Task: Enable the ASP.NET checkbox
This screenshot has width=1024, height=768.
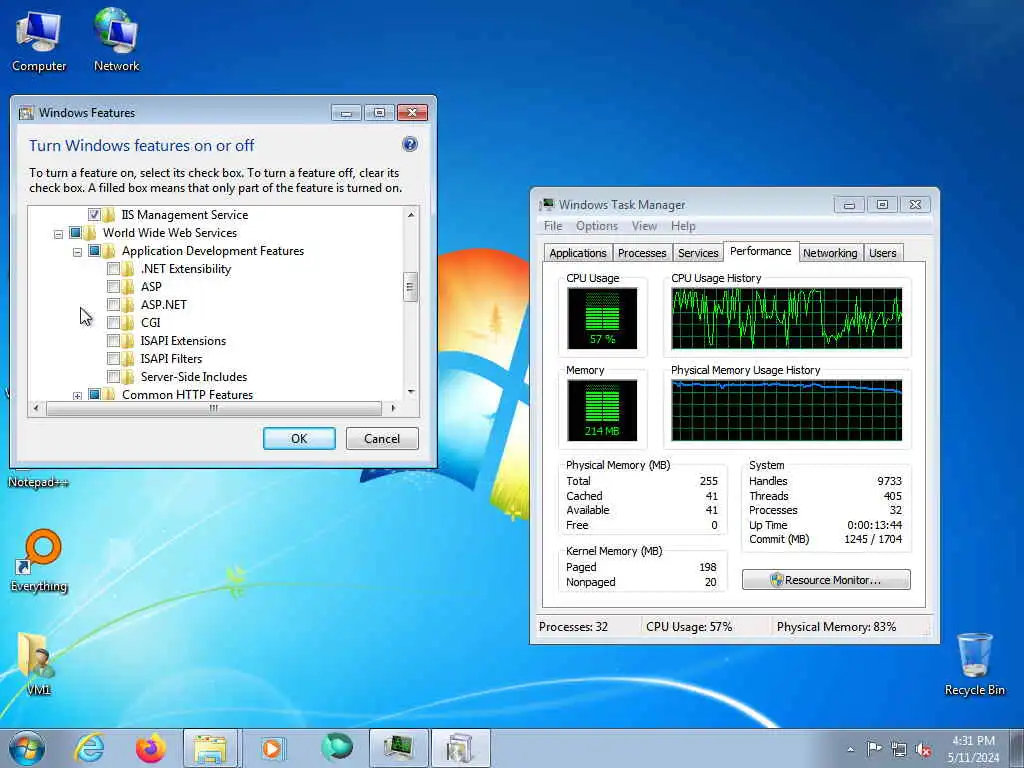Action: tap(113, 304)
